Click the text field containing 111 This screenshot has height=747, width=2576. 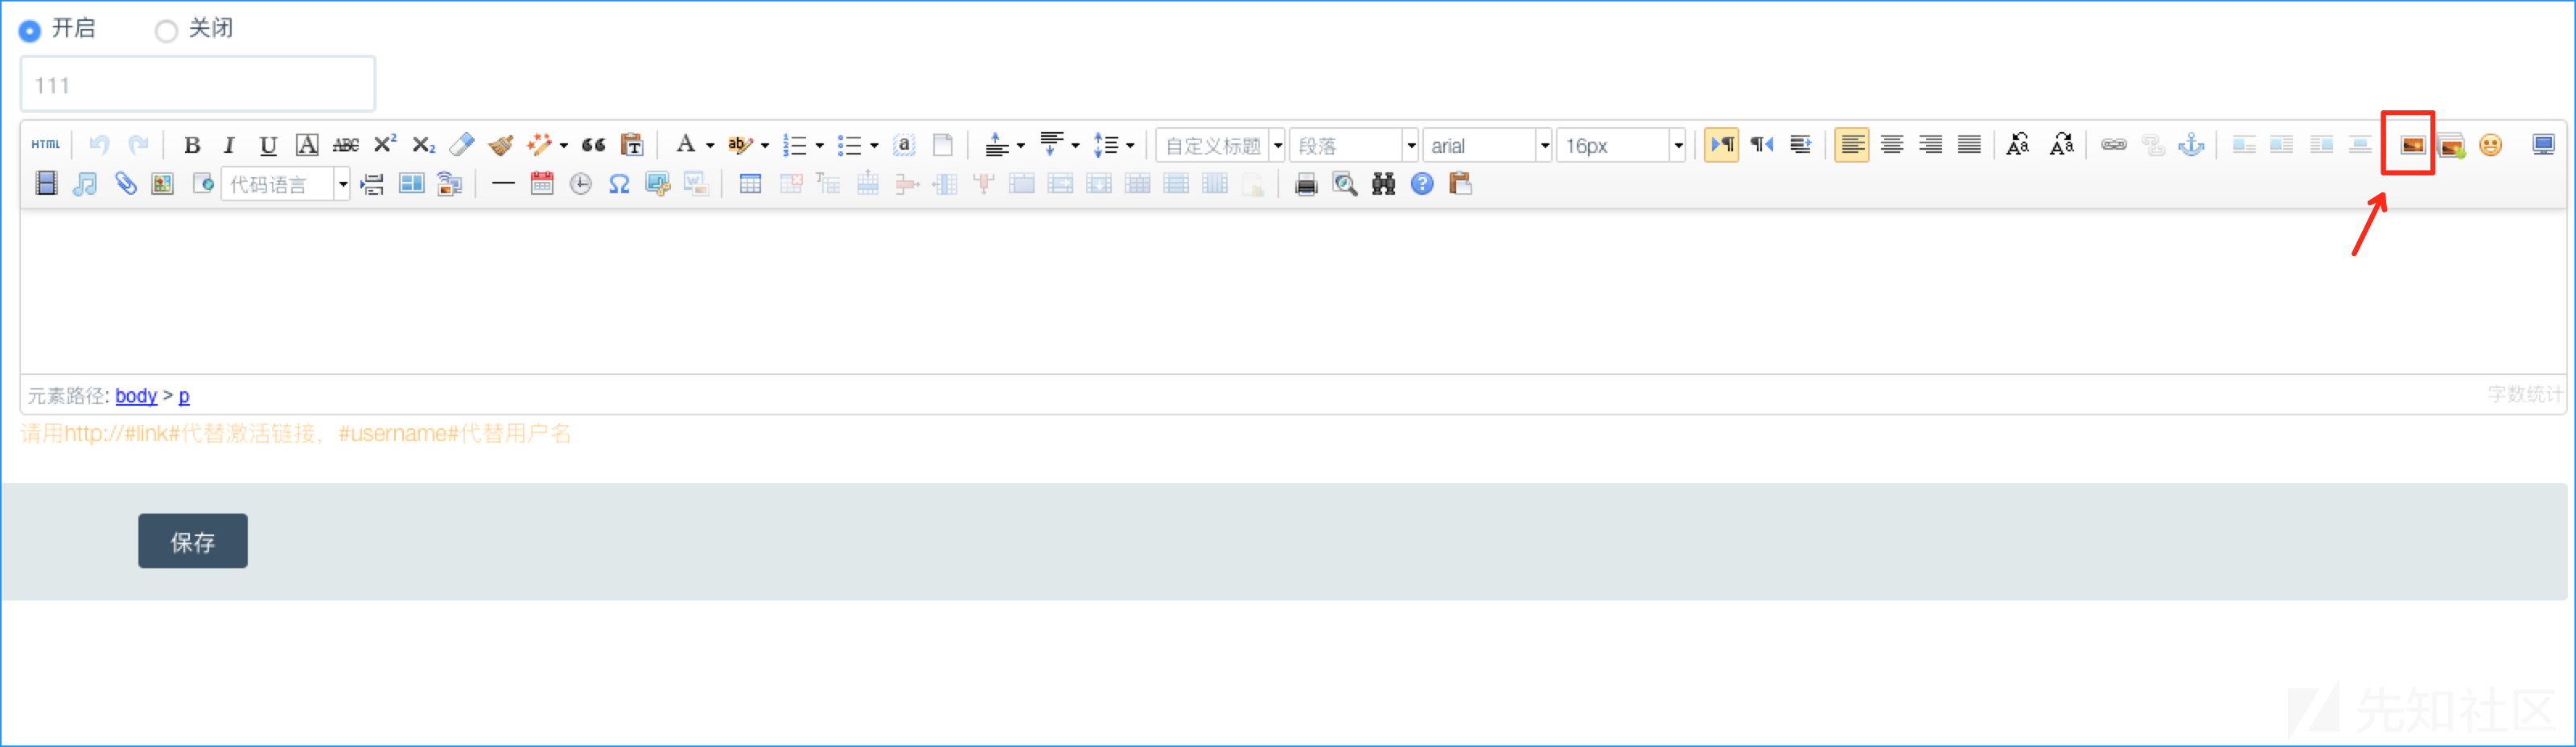click(x=197, y=85)
